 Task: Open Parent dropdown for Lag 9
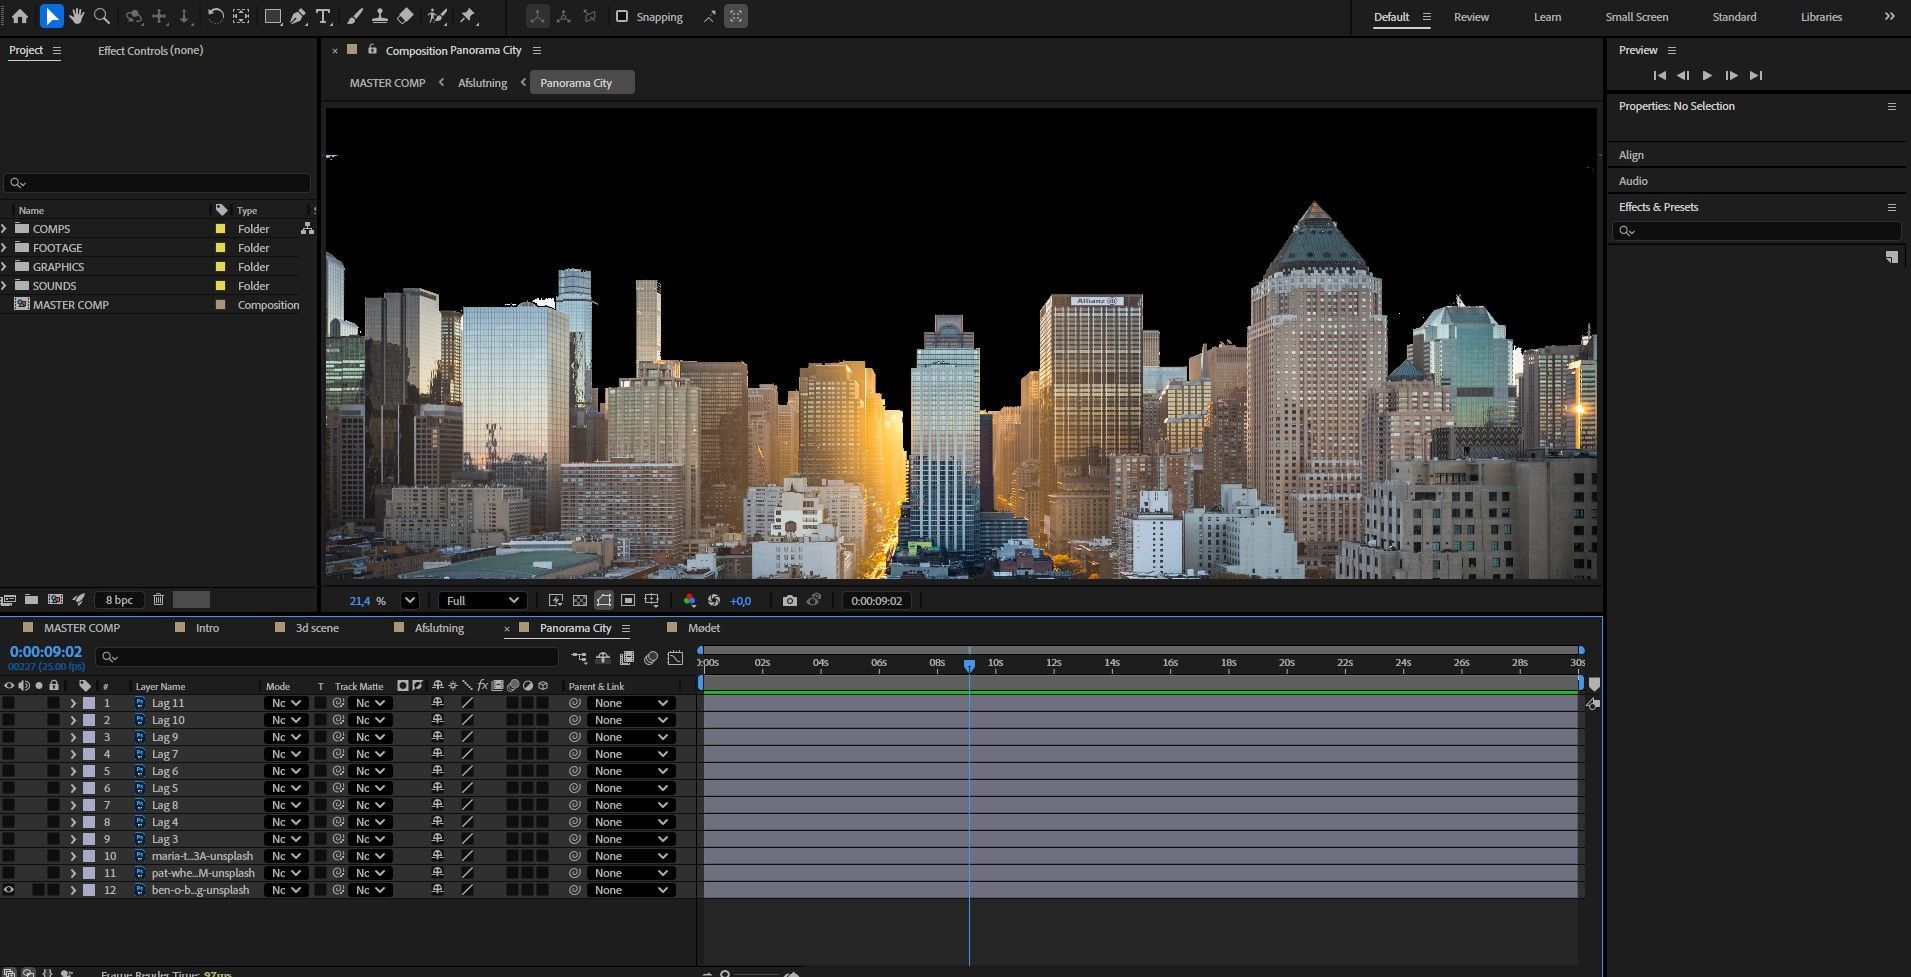click(x=630, y=737)
